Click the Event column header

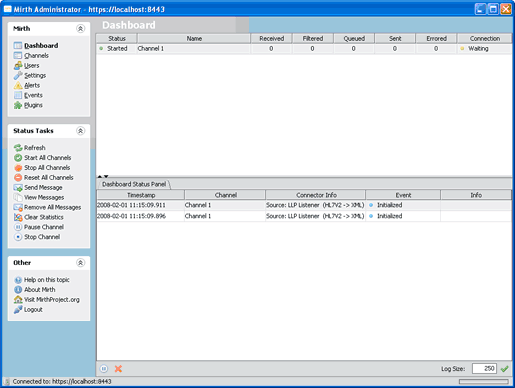[403, 195]
